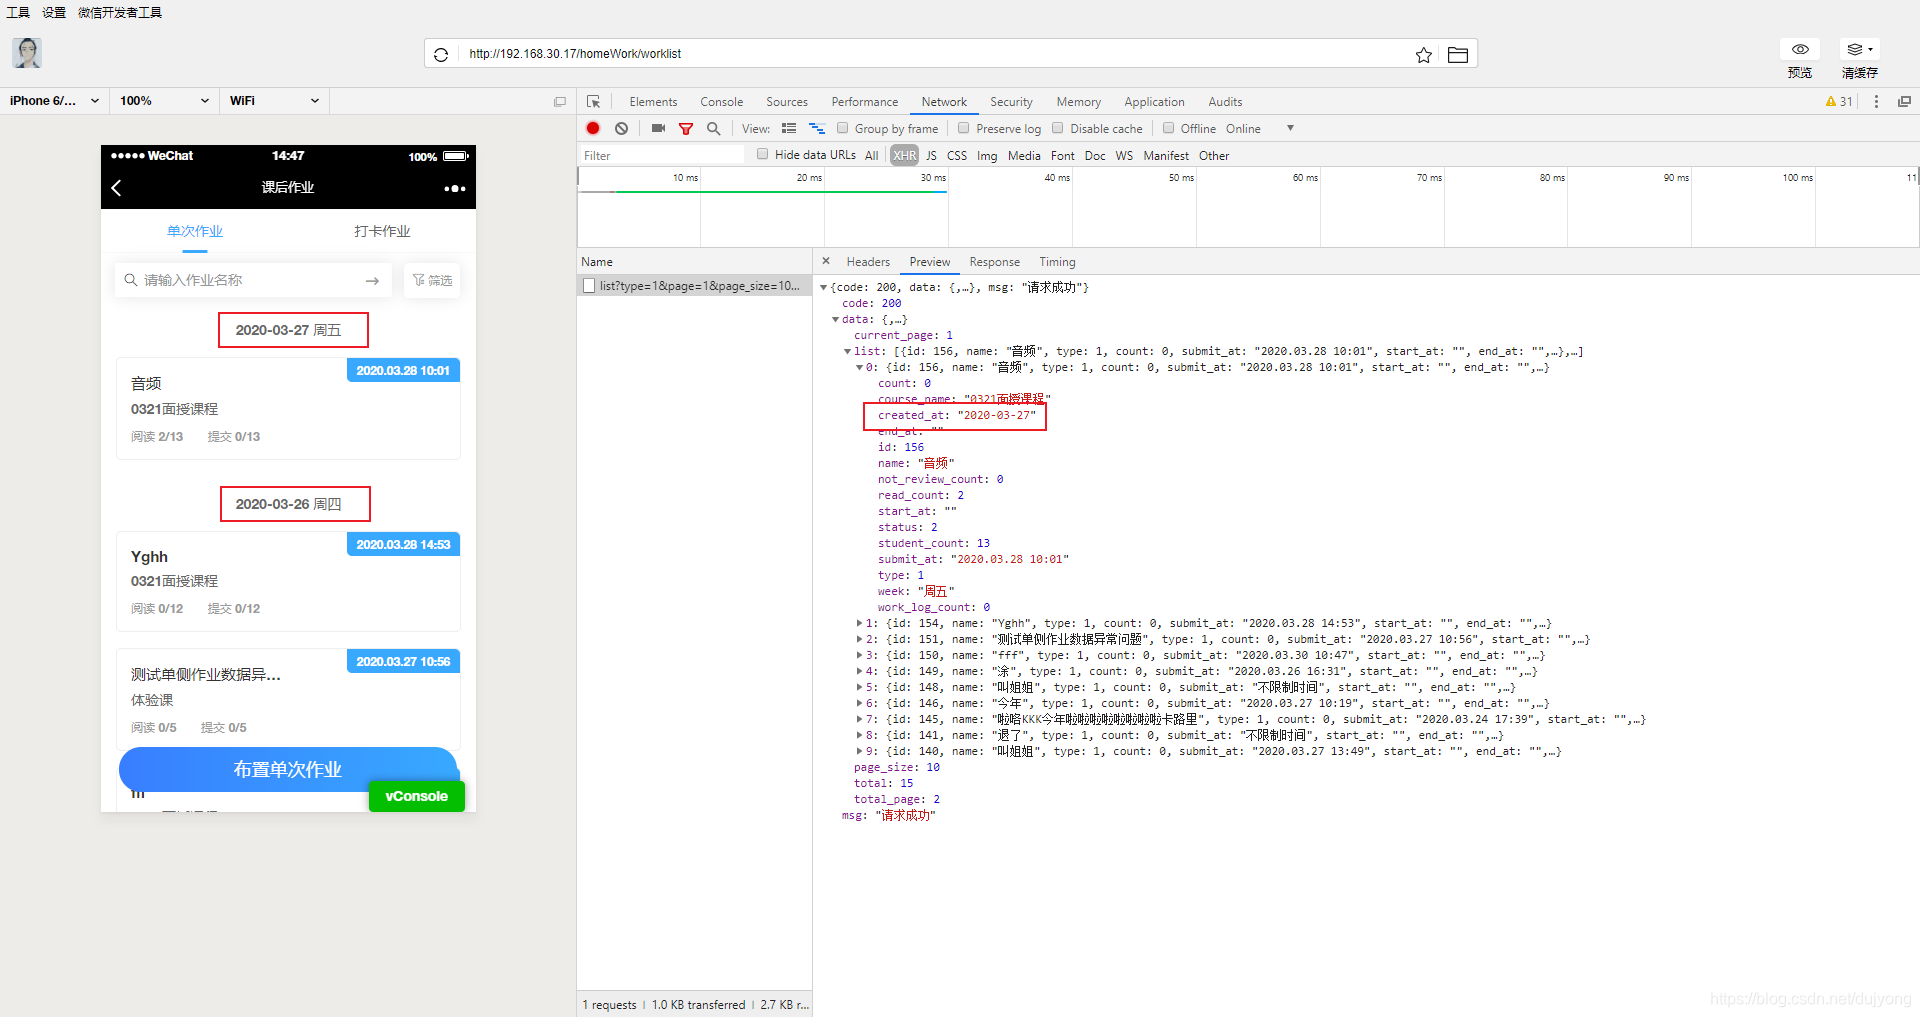Open the folder icon next to URL bar

[1458, 55]
